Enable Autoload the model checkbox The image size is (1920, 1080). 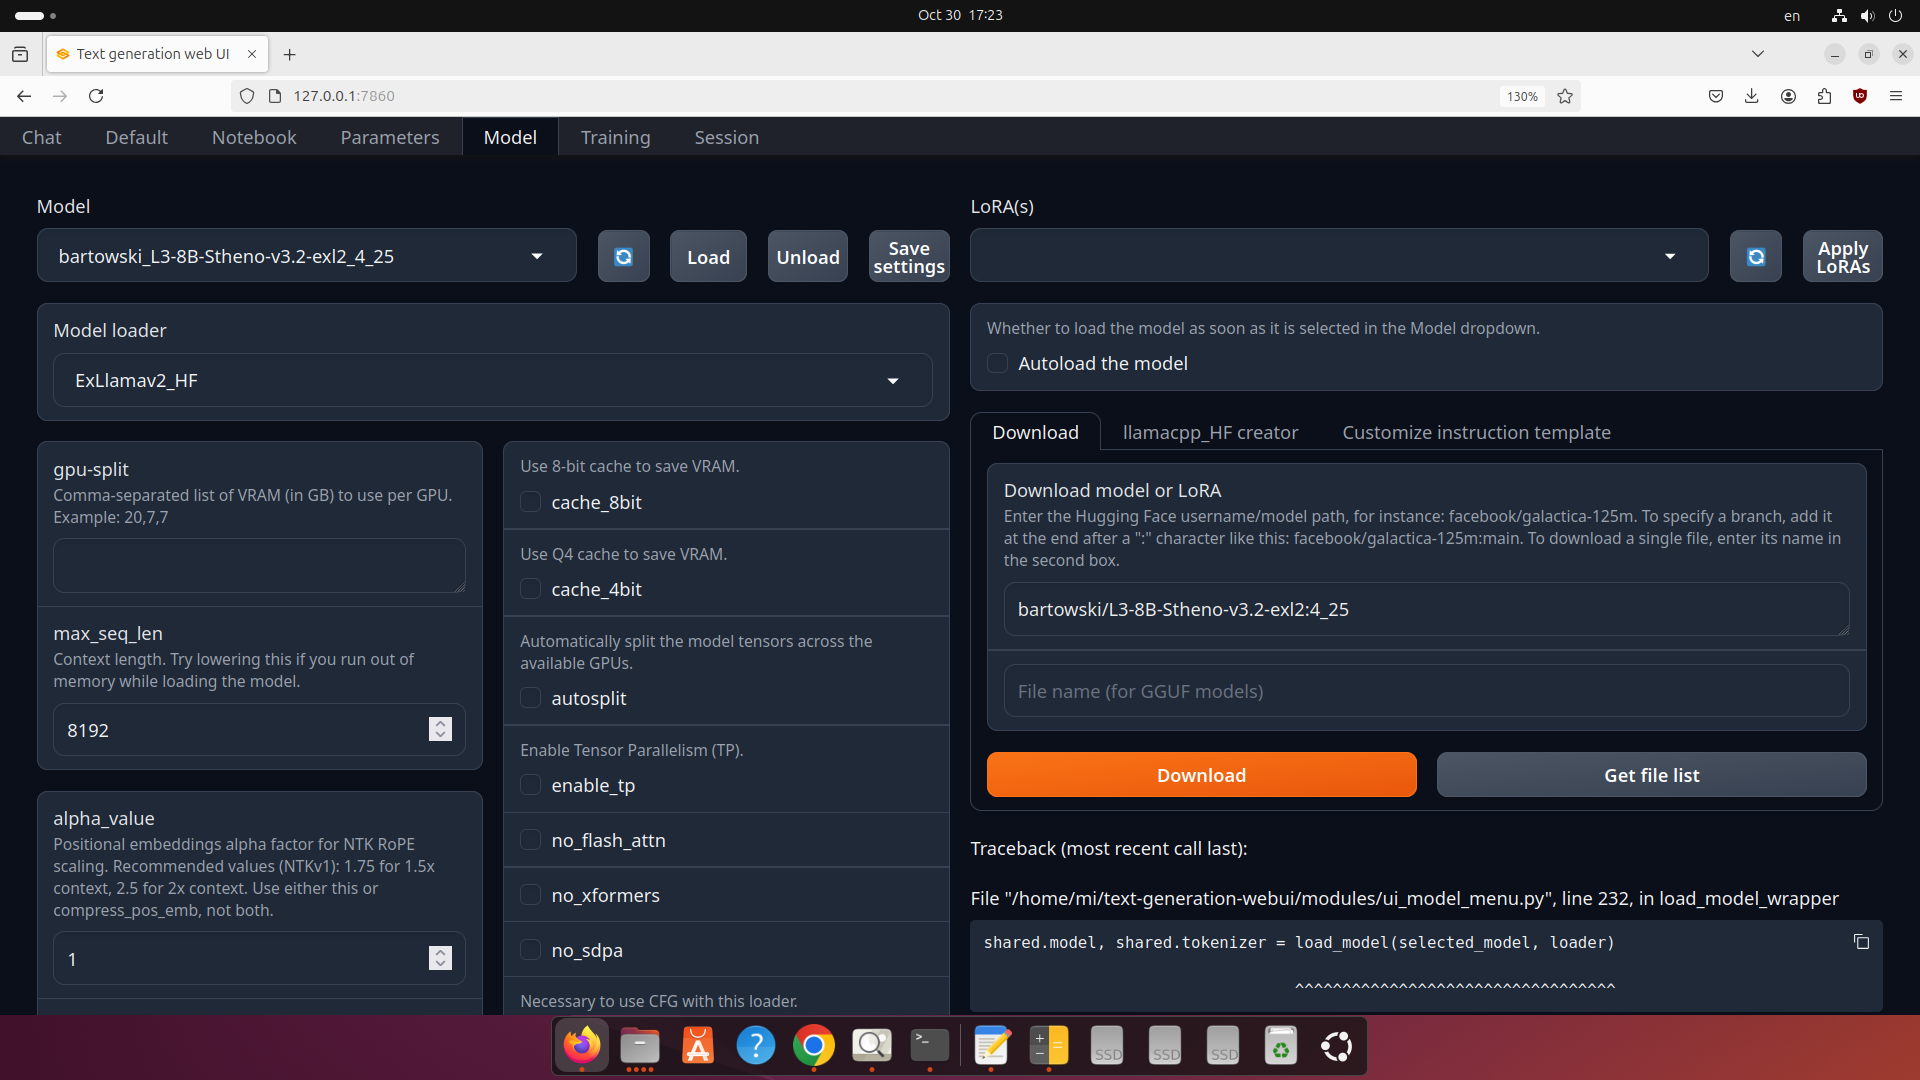click(x=997, y=363)
